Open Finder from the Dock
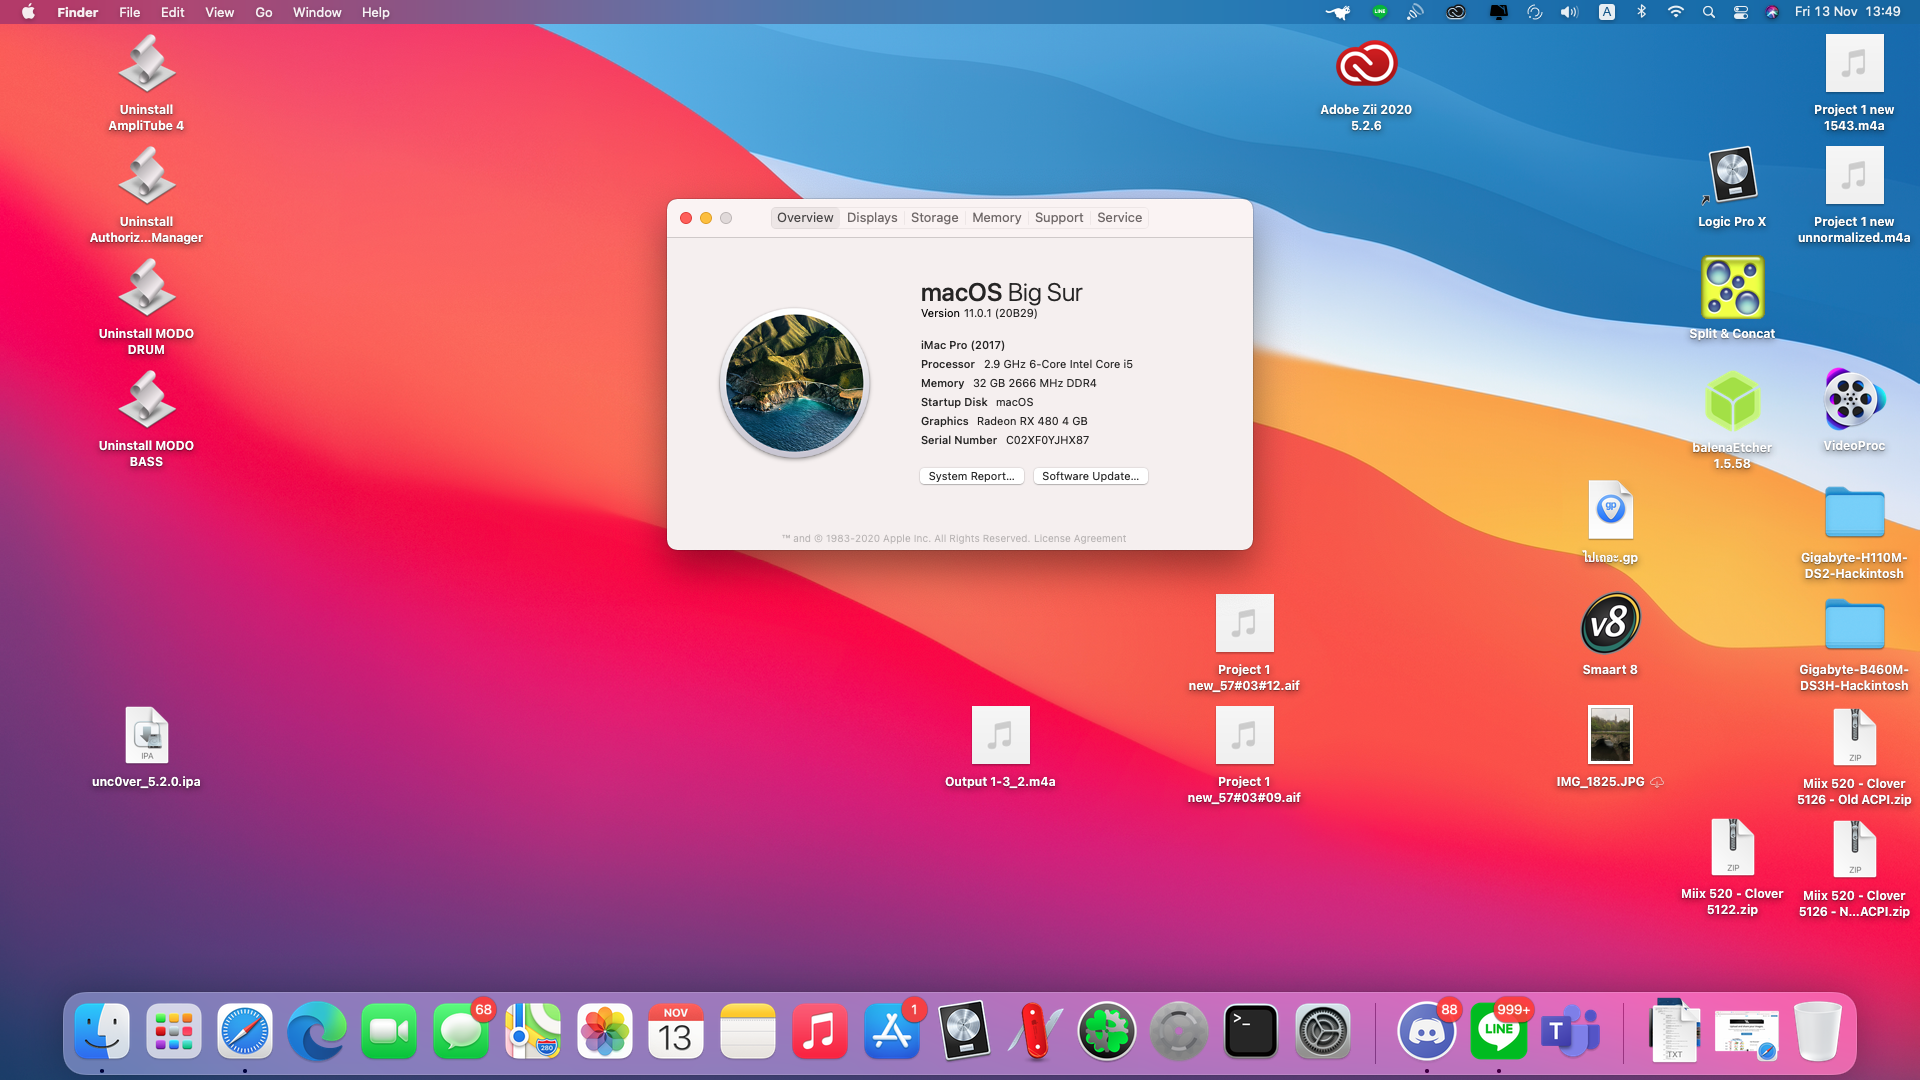Viewport: 1920px width, 1080px height. coord(102,1031)
